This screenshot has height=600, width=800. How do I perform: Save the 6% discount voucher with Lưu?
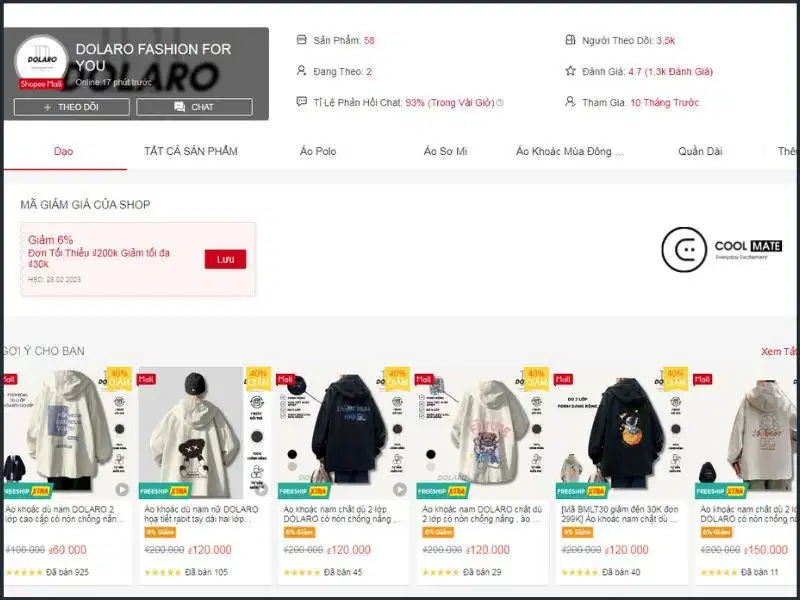(226, 259)
